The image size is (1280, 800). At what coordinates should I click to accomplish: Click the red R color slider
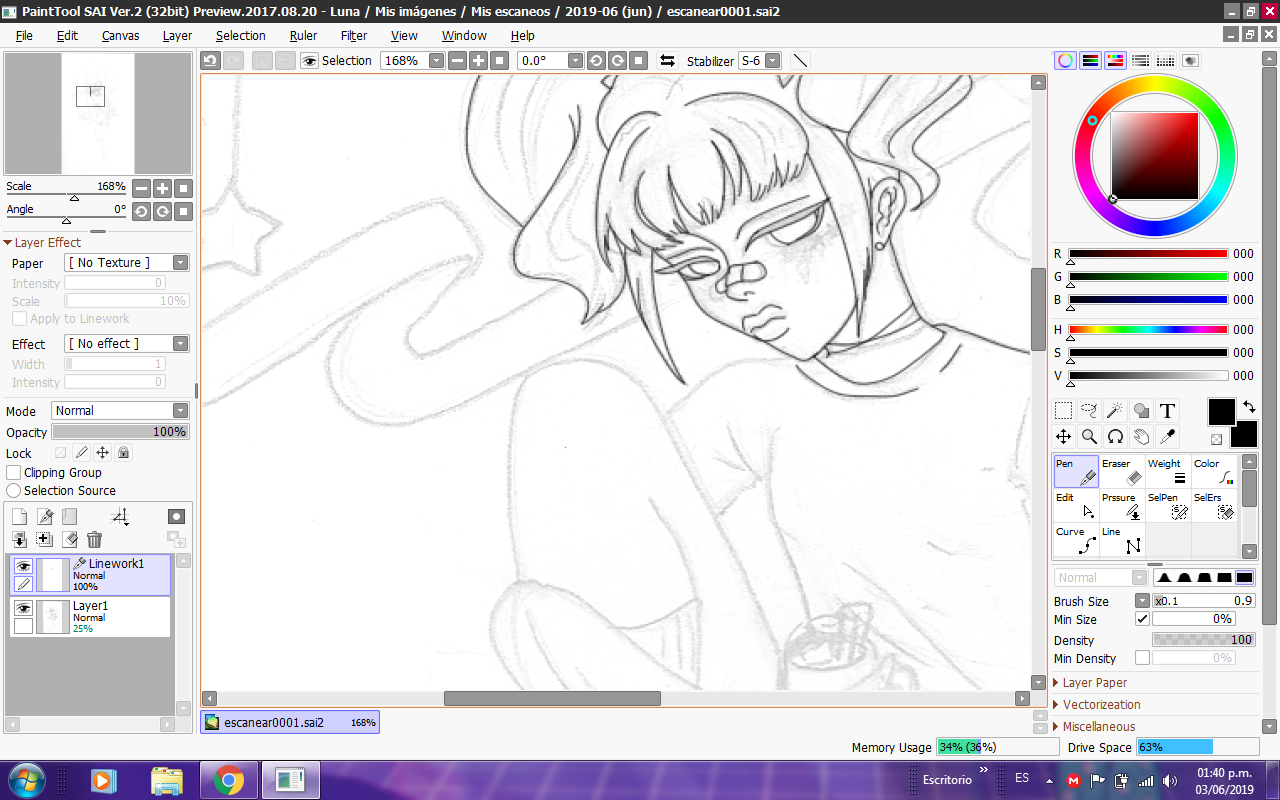point(1148,254)
